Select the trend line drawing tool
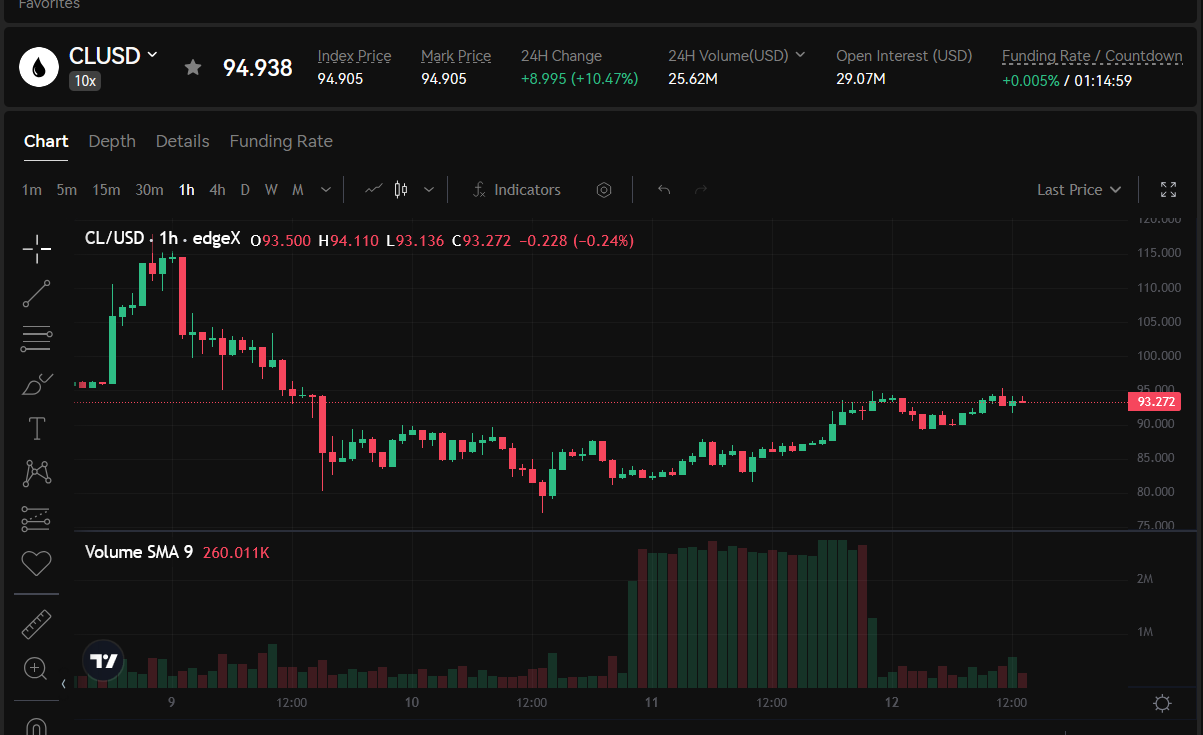The width and height of the screenshot is (1203, 735). [37, 293]
